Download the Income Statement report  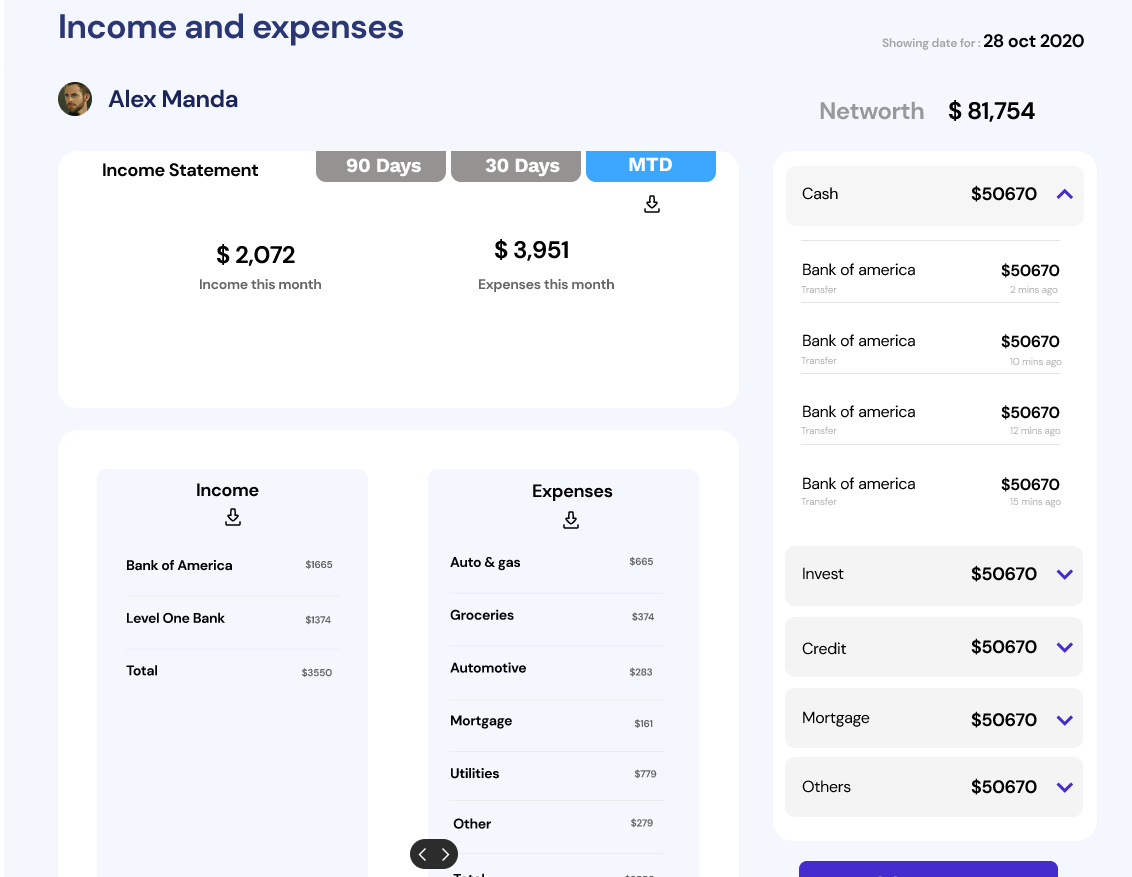pos(651,203)
